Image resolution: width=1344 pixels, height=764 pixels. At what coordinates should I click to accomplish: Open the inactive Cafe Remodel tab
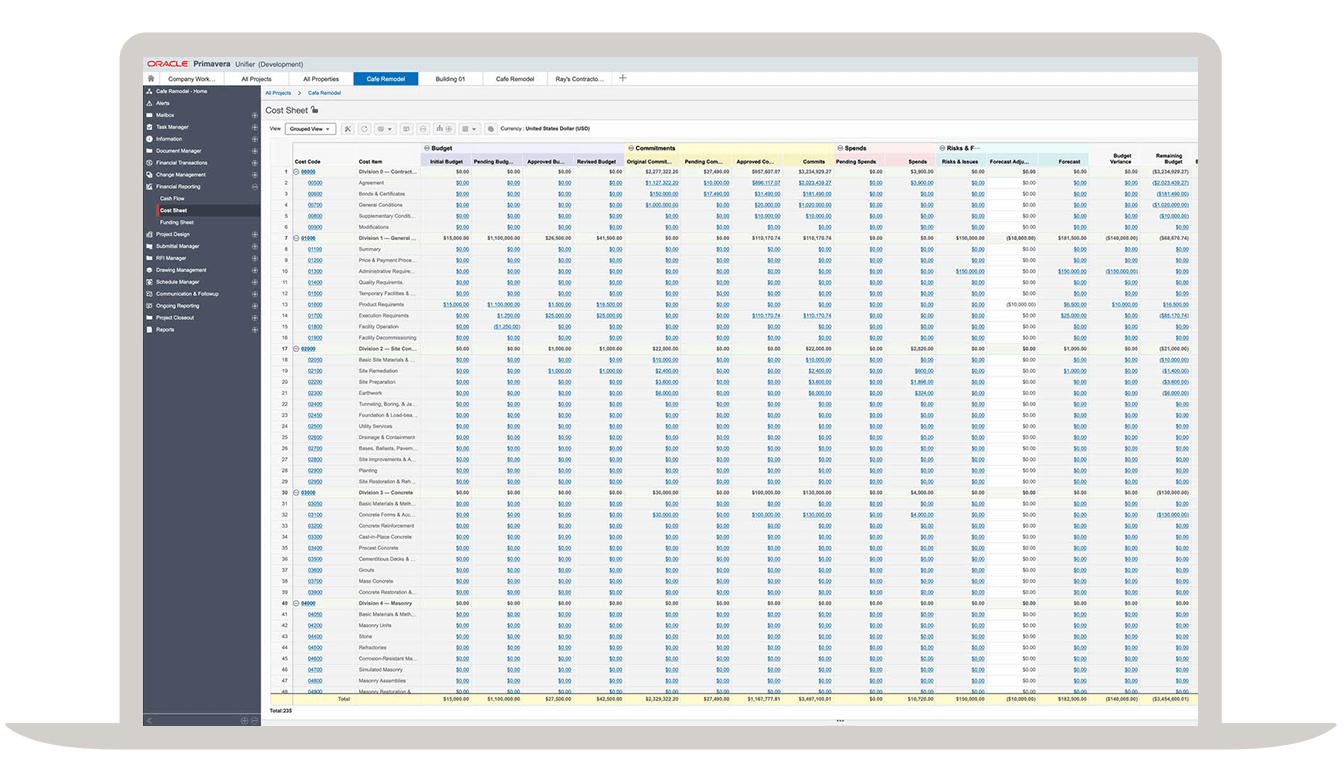515,78
